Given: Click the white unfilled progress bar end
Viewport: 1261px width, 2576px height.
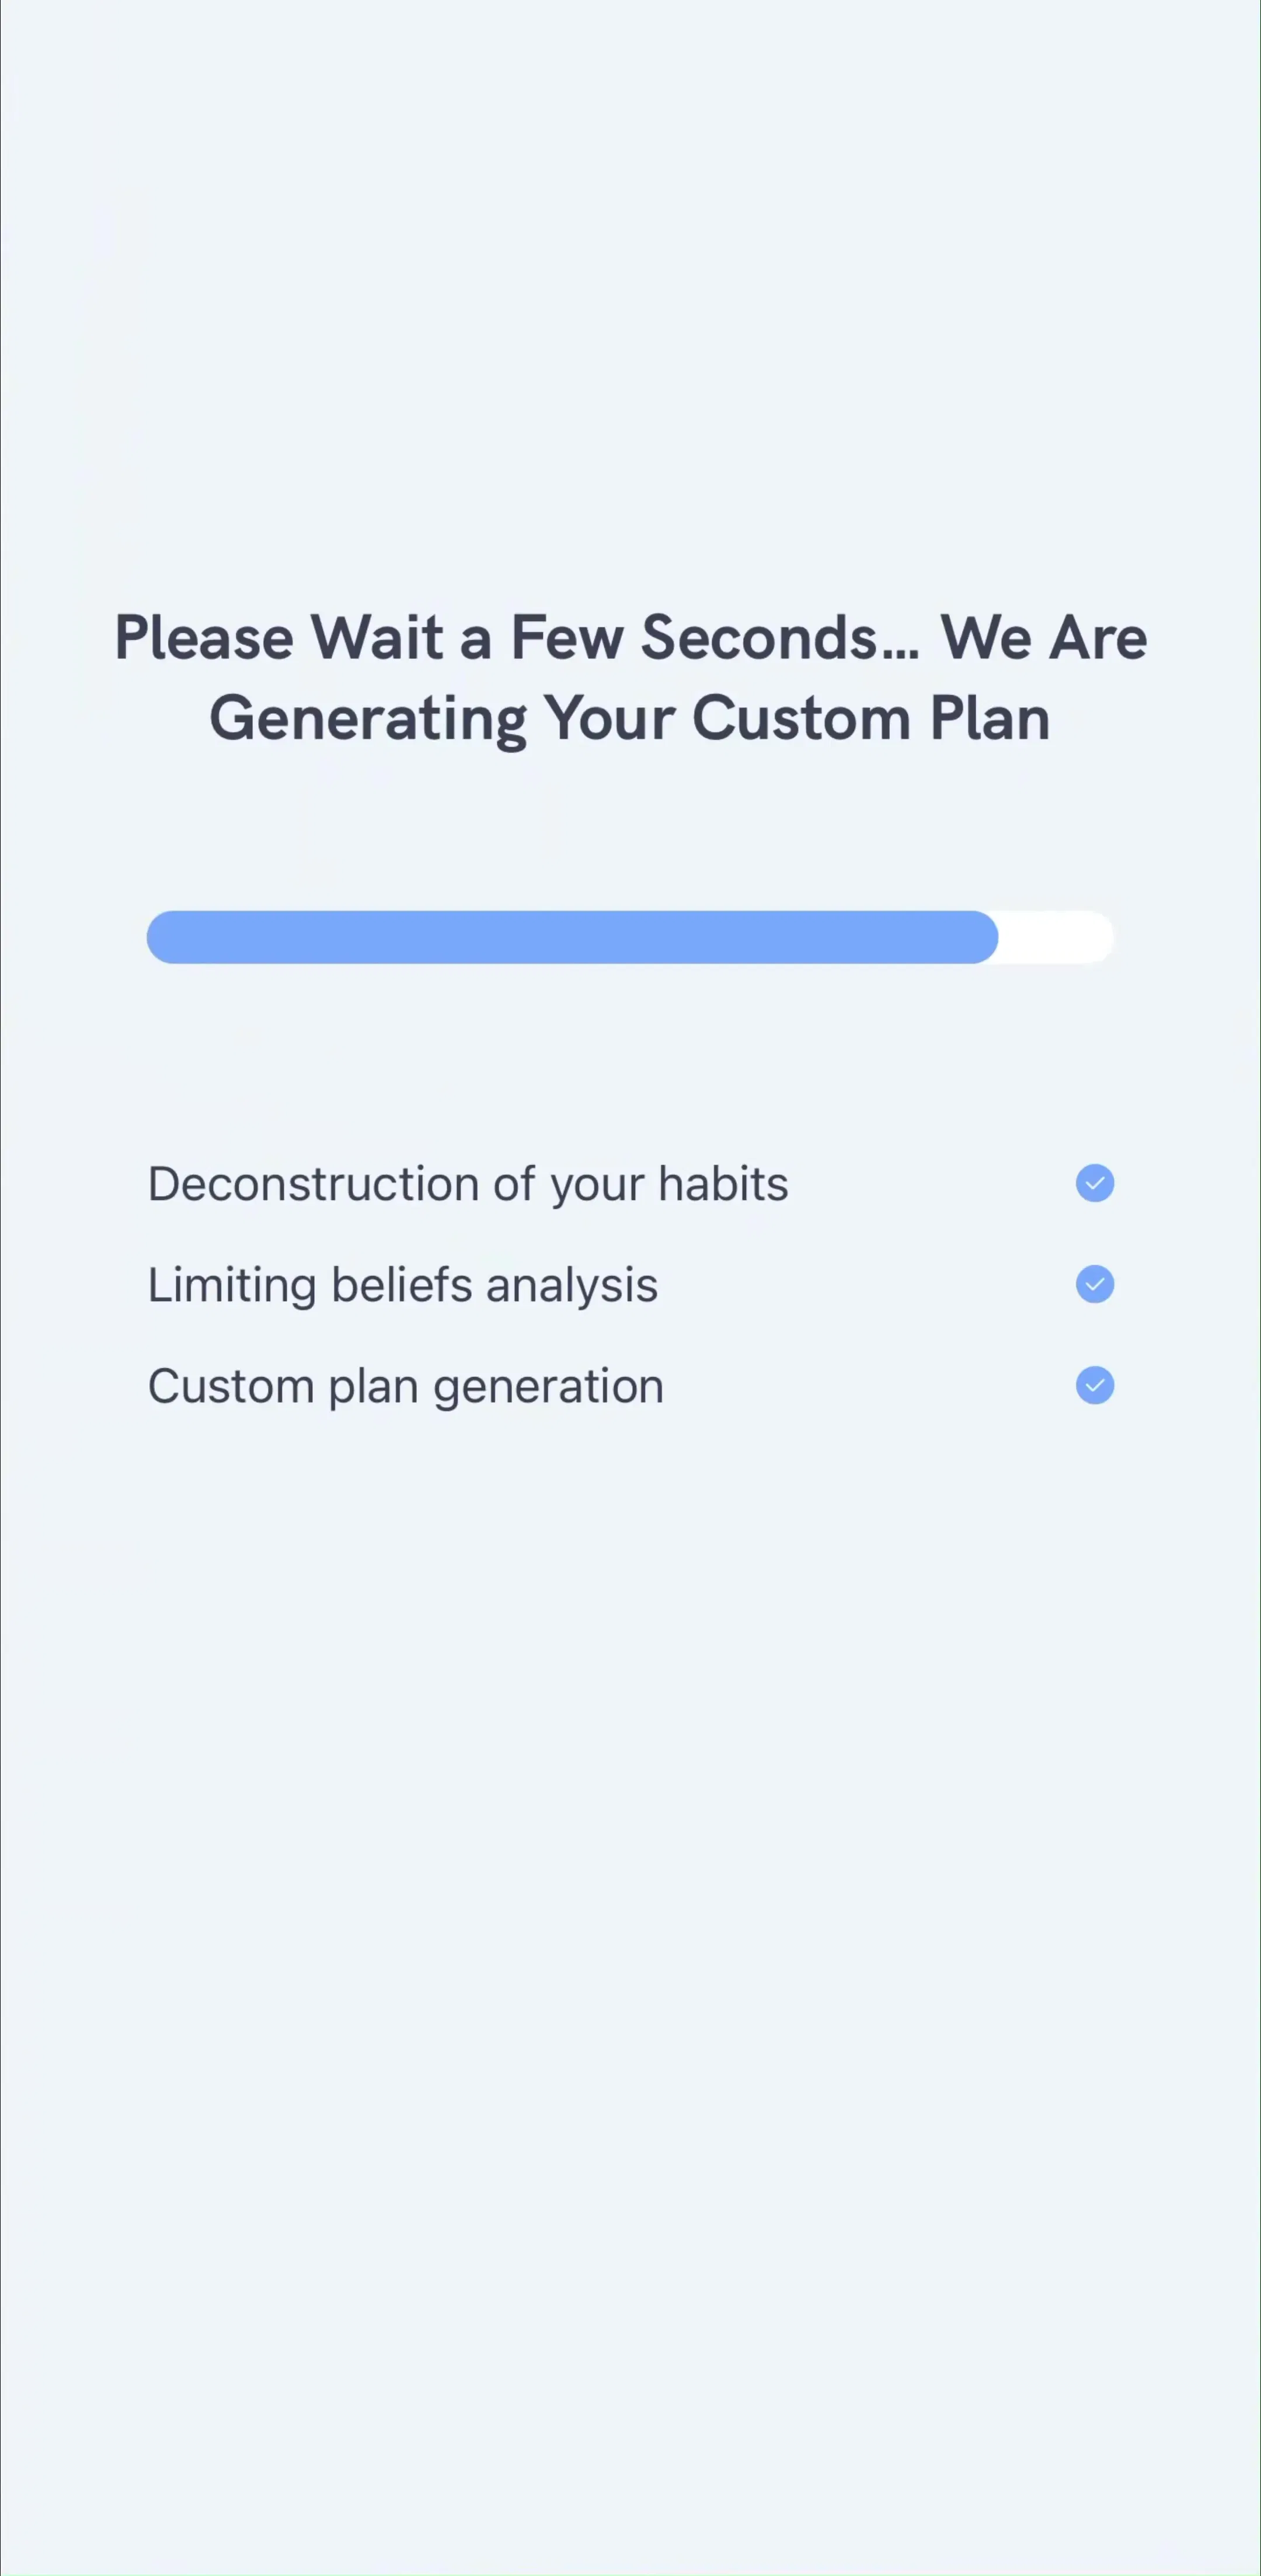Looking at the screenshot, I should click(x=1056, y=937).
